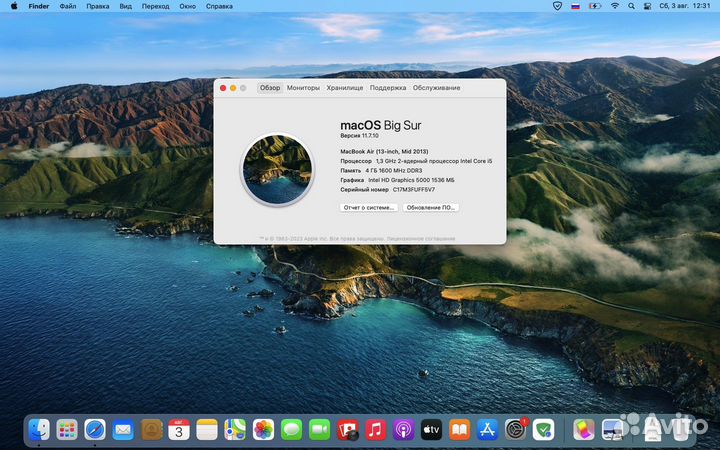Click the Обновление ПО button
This screenshot has height=450, width=720.
pos(431,208)
